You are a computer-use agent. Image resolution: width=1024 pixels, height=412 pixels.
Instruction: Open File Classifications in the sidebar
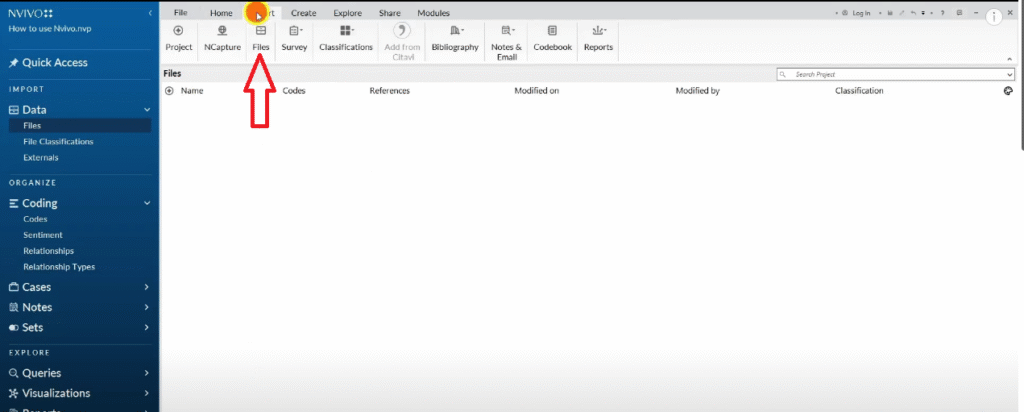[x=58, y=142]
